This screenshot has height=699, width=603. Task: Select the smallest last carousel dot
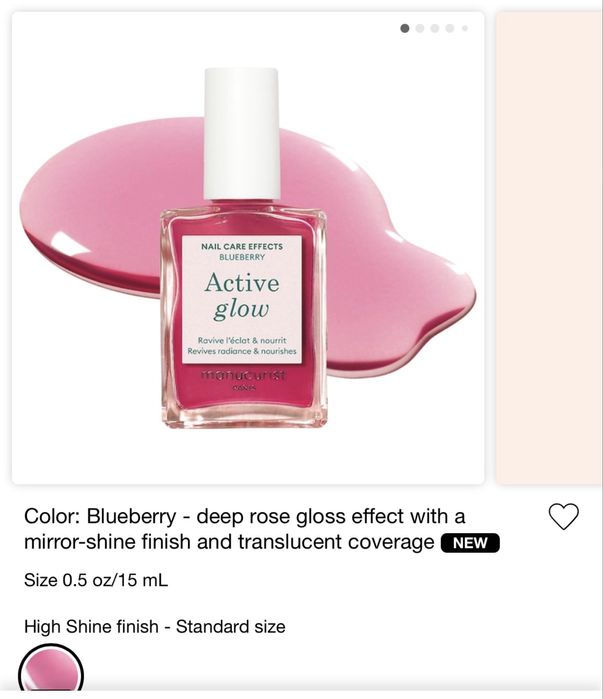(x=465, y=29)
